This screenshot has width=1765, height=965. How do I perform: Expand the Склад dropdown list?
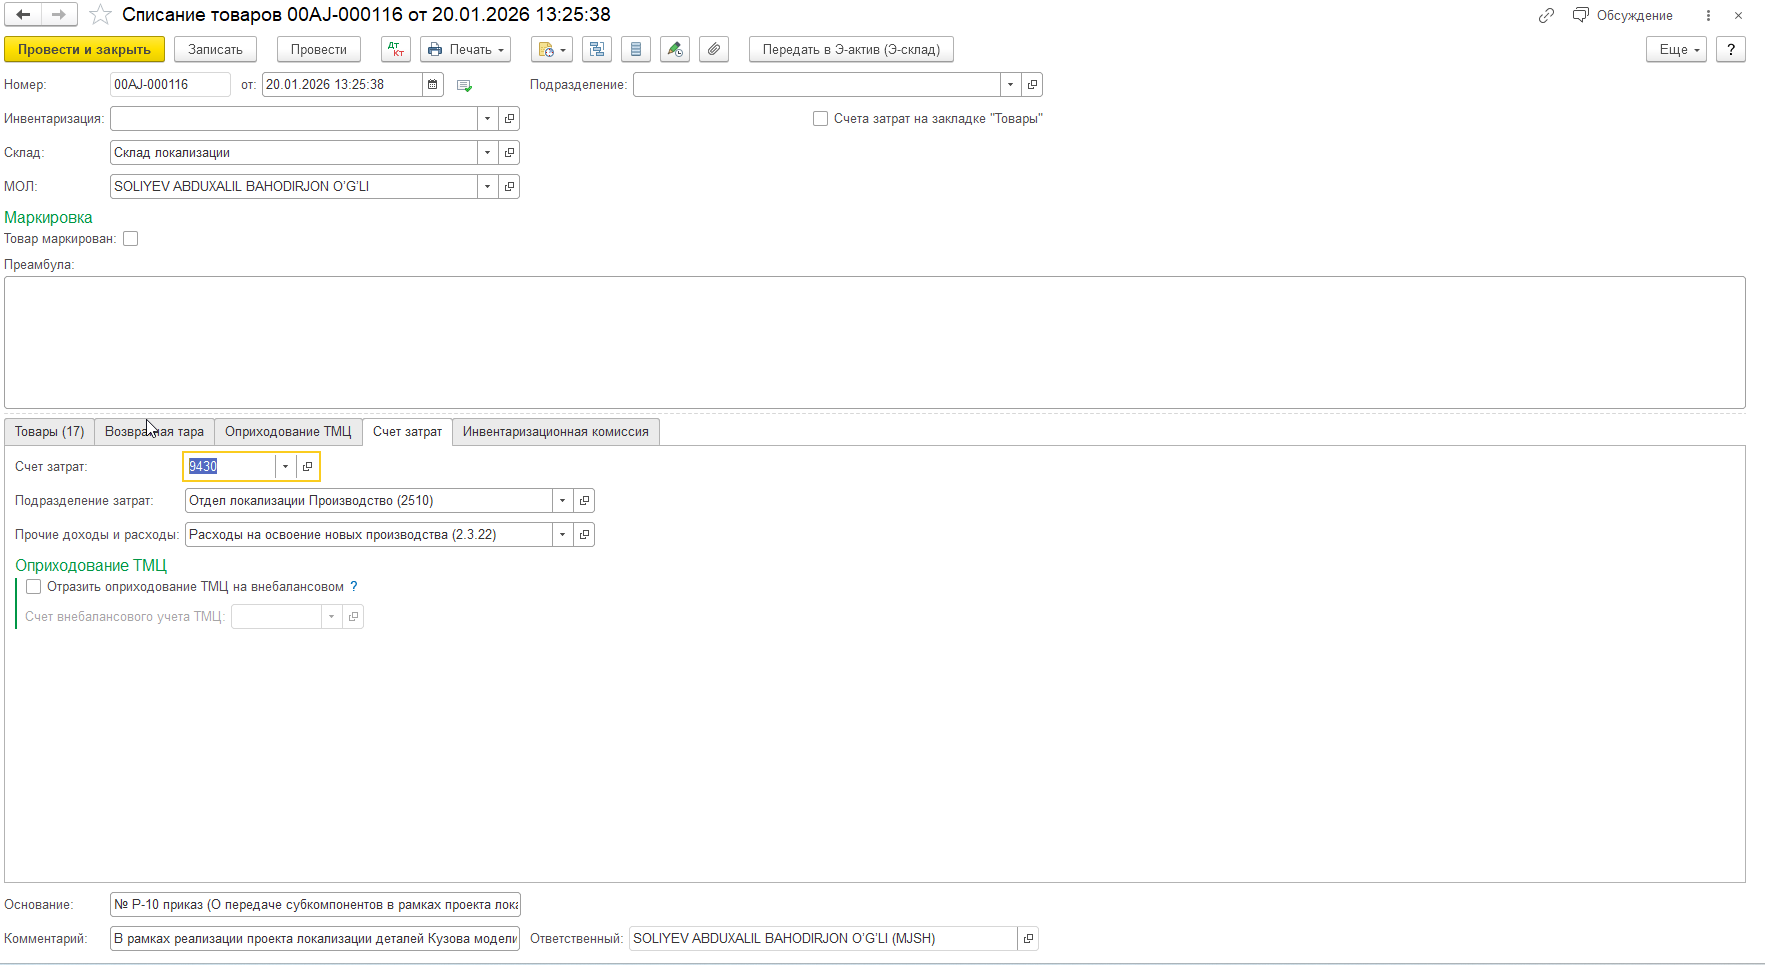(x=487, y=153)
